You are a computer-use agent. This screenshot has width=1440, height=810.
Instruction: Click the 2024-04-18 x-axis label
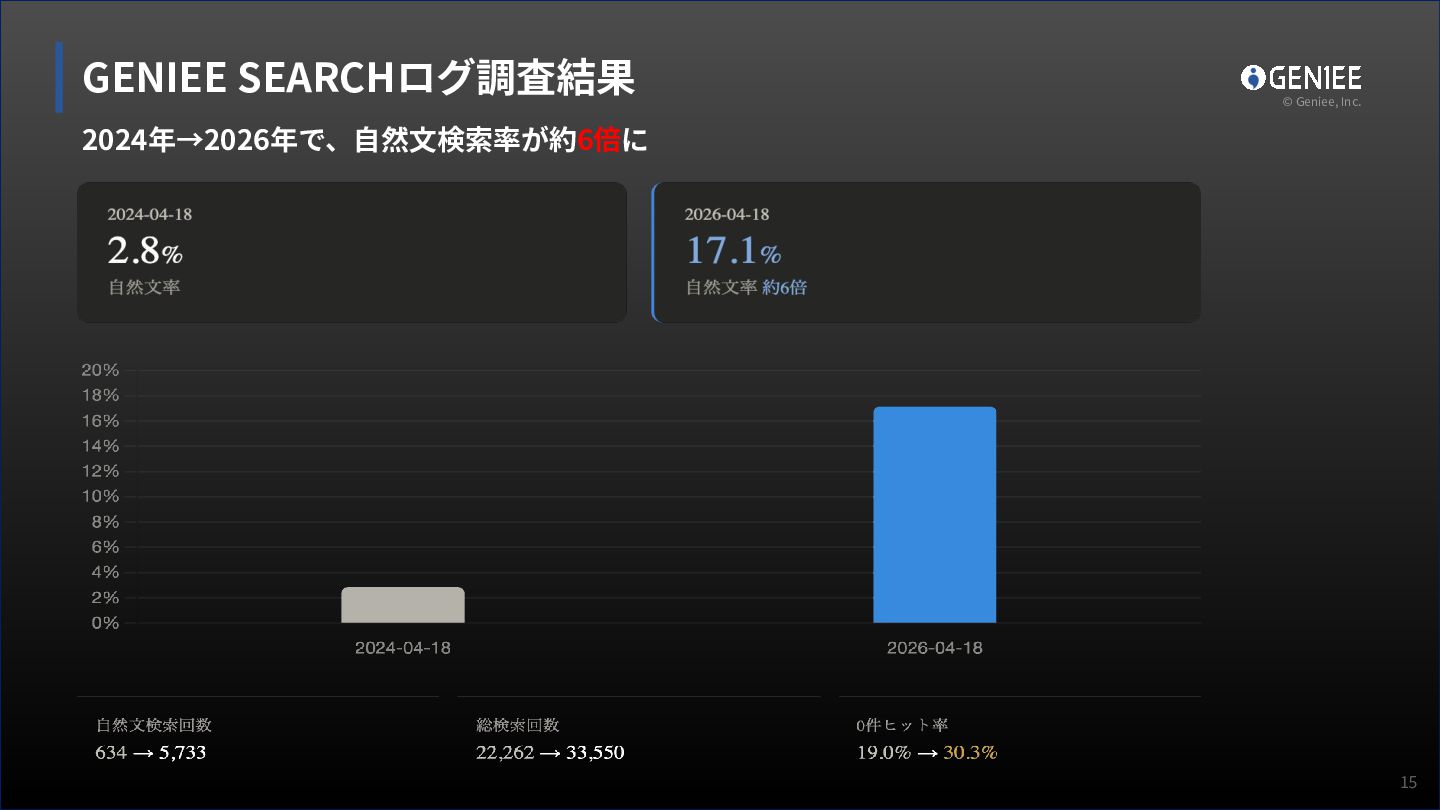pyautogui.click(x=403, y=648)
